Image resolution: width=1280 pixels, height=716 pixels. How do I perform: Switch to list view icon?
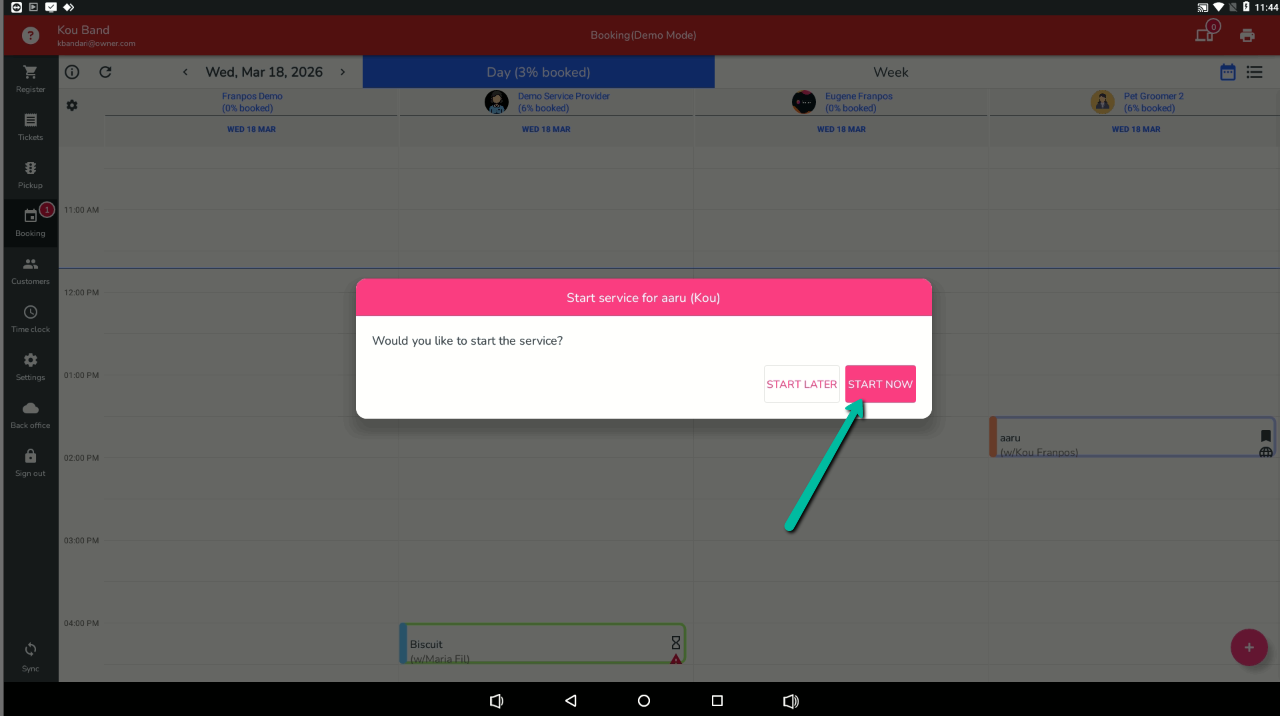tap(1254, 72)
